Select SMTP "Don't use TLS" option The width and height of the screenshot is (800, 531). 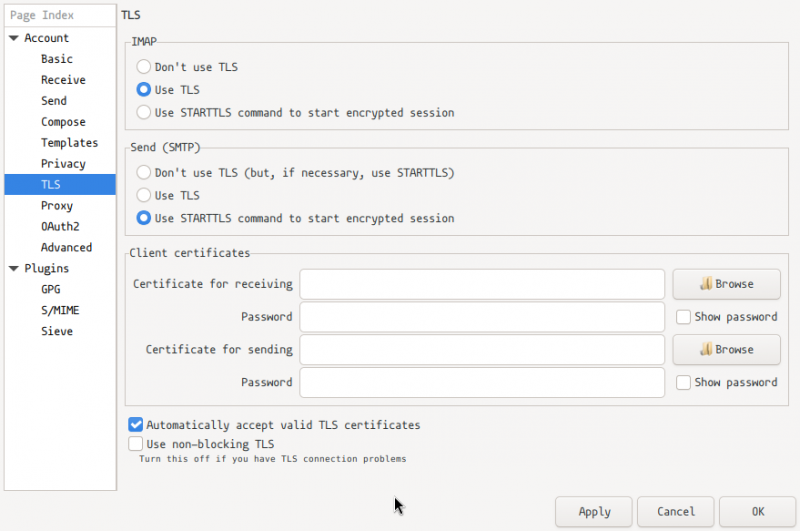(x=144, y=173)
